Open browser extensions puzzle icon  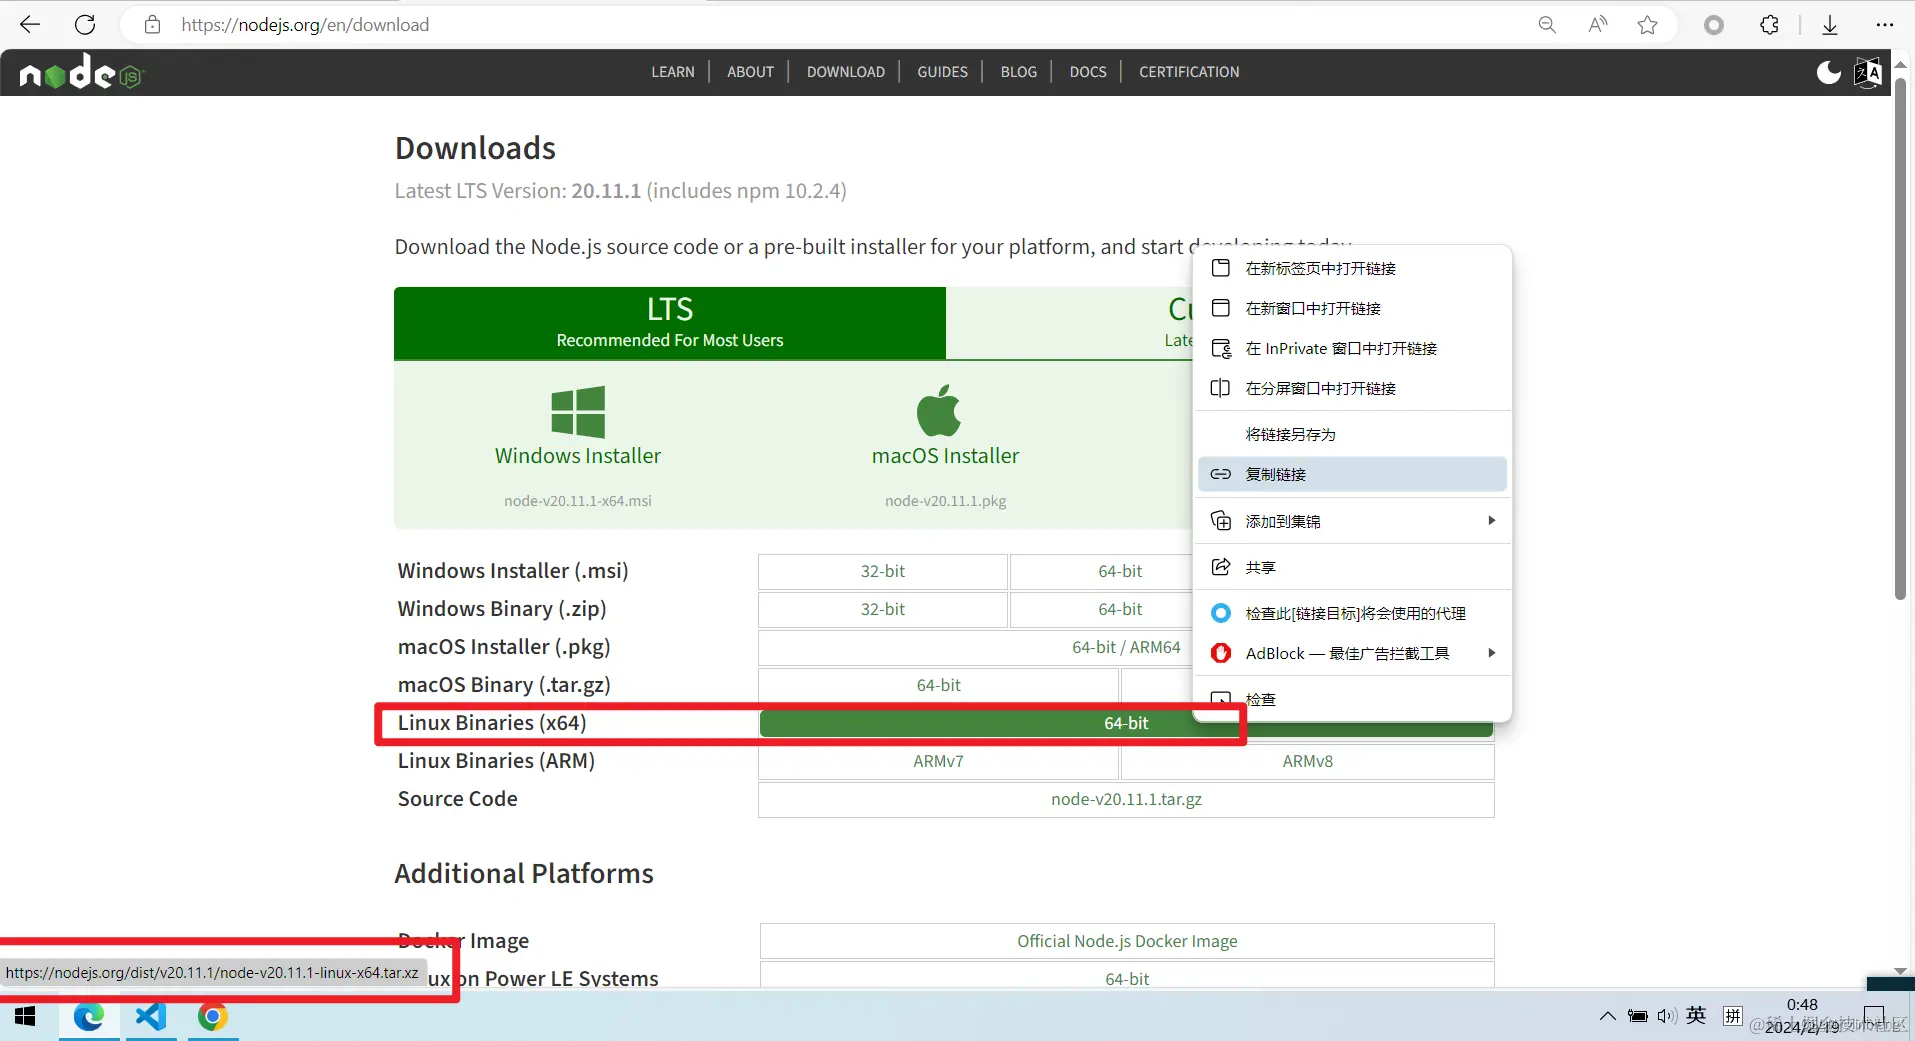coord(1769,25)
